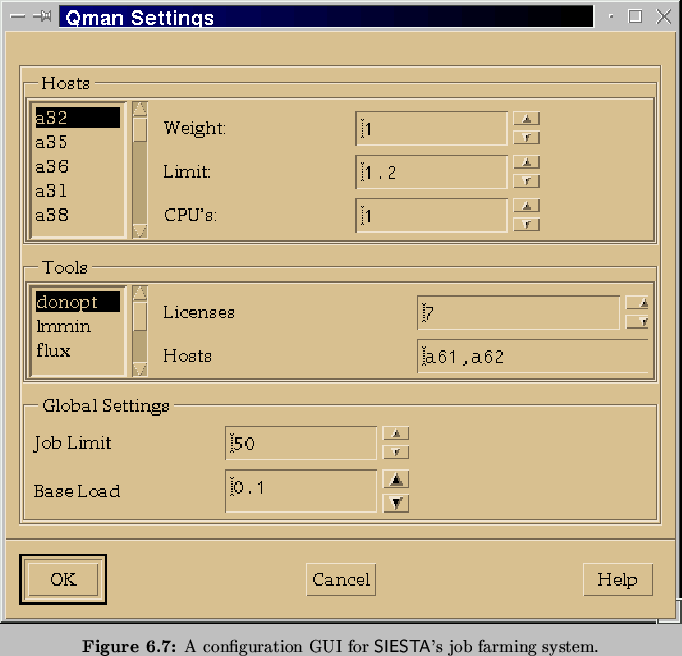Select host a32 in Hosts list
The width and height of the screenshot is (682, 656).
[77, 117]
